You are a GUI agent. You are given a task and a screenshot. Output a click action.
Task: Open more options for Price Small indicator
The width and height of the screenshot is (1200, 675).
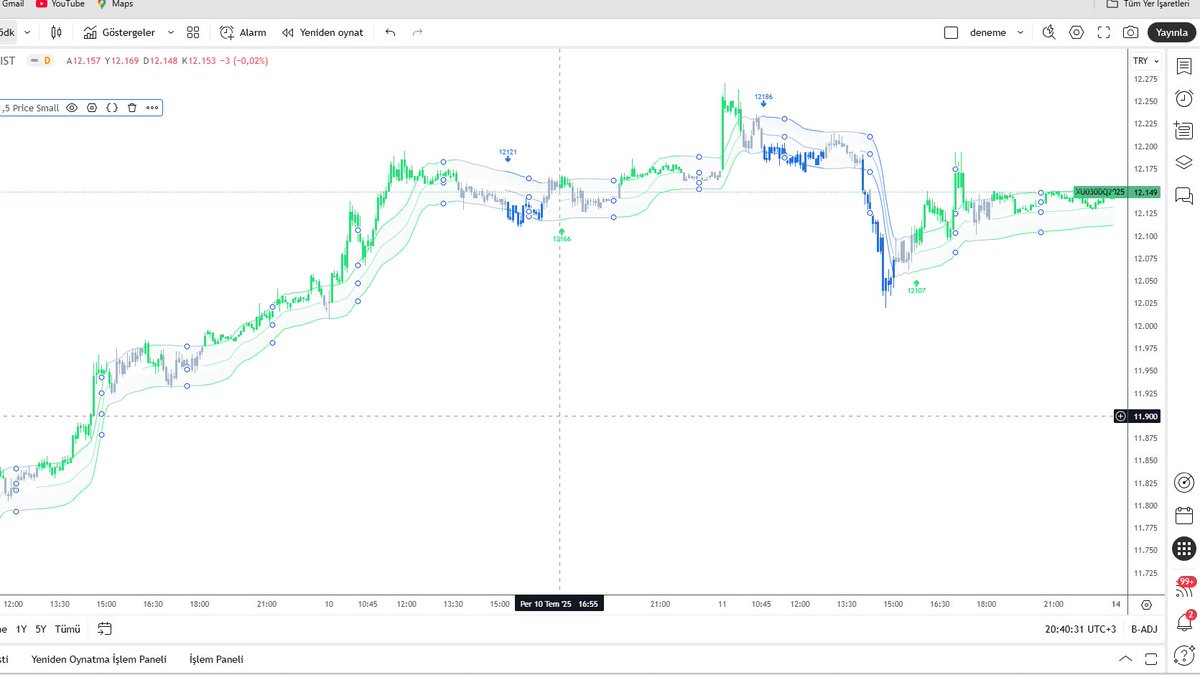click(152, 108)
